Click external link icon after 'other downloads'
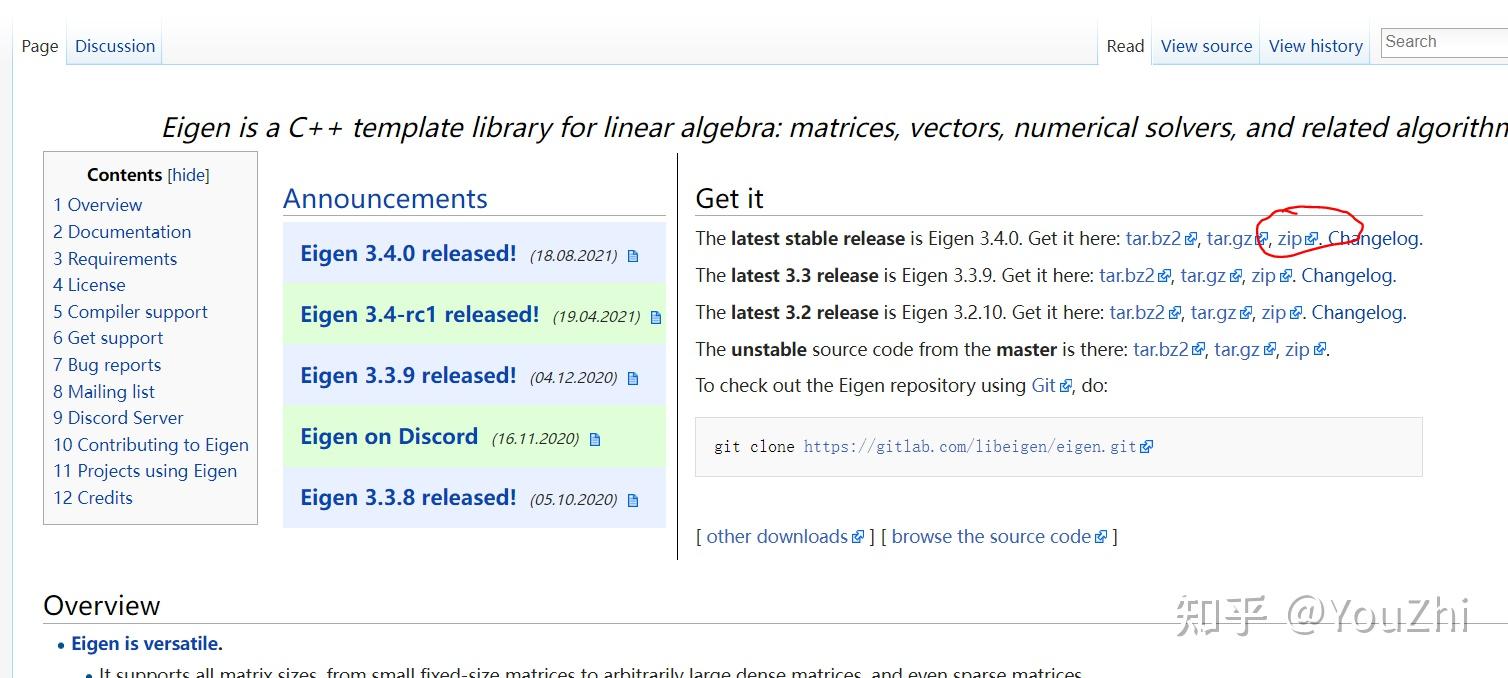1508x678 pixels. pyautogui.click(x=857, y=537)
